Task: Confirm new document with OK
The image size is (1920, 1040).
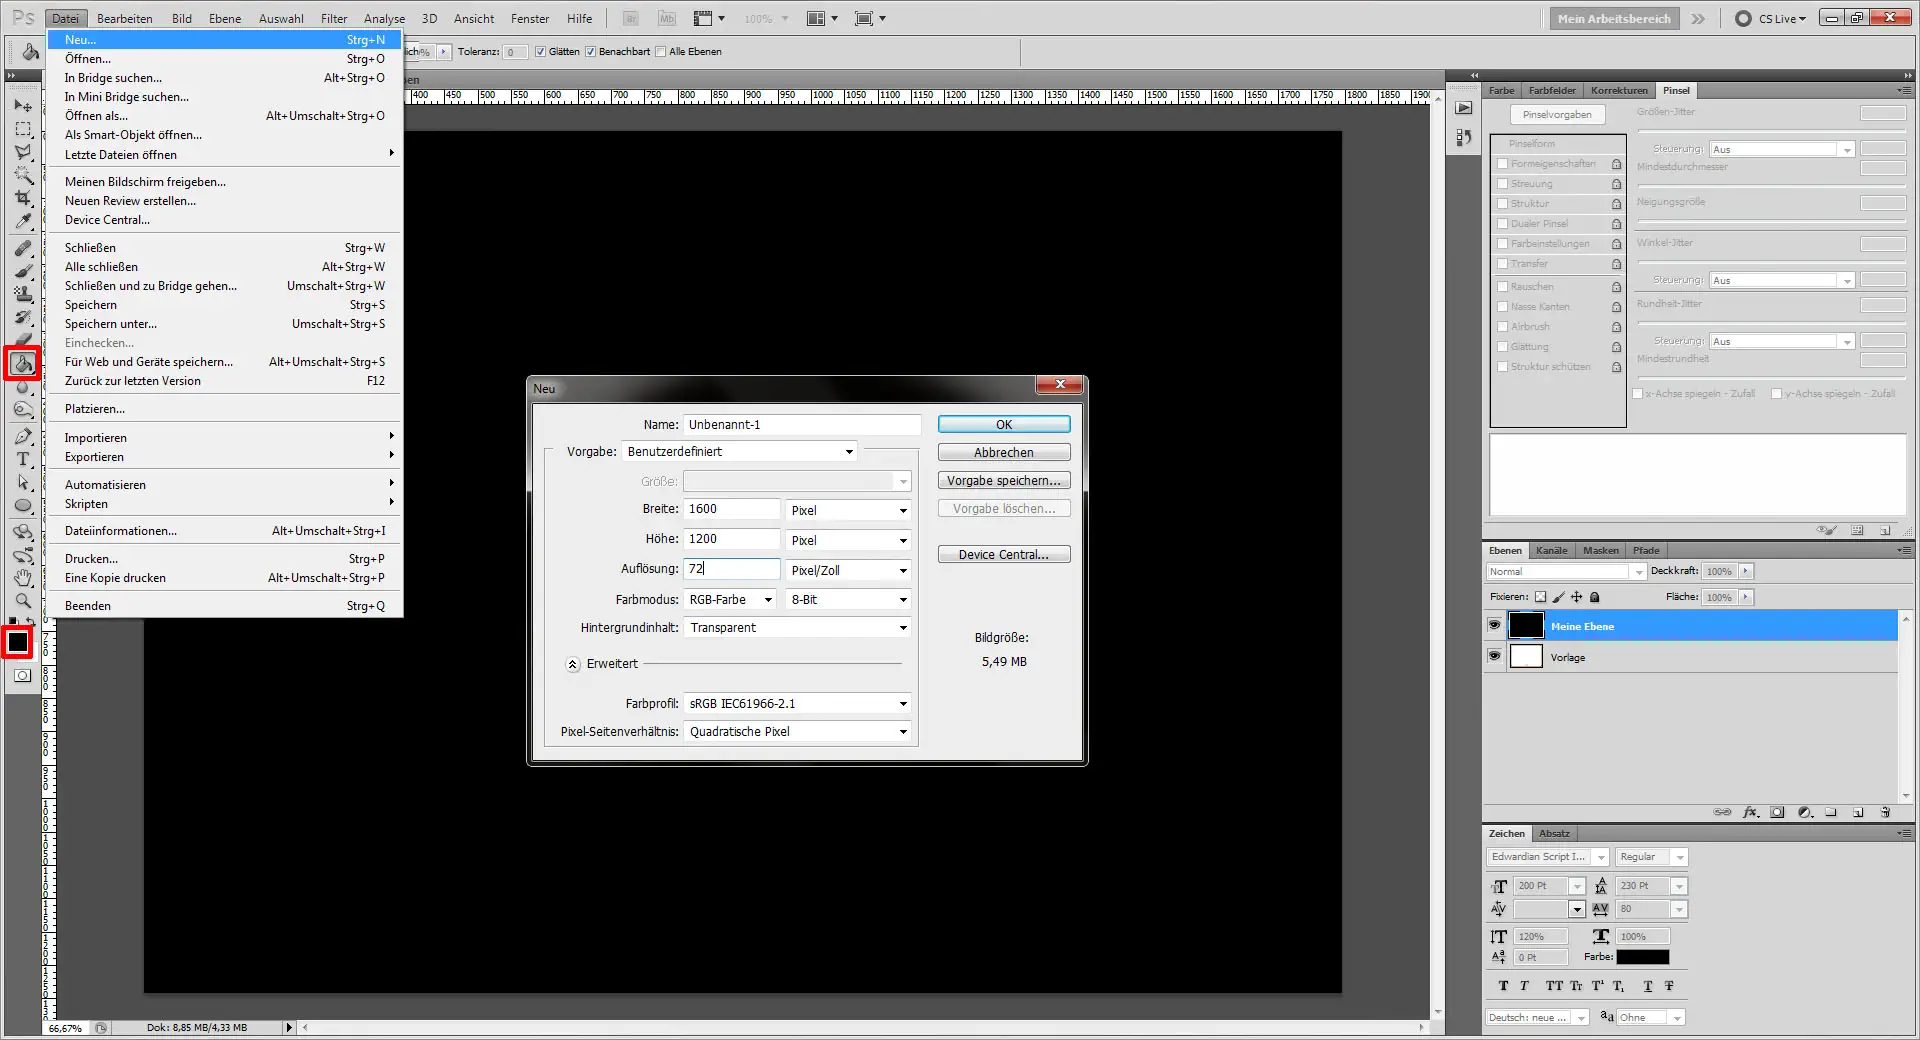Action: pyautogui.click(x=1003, y=424)
